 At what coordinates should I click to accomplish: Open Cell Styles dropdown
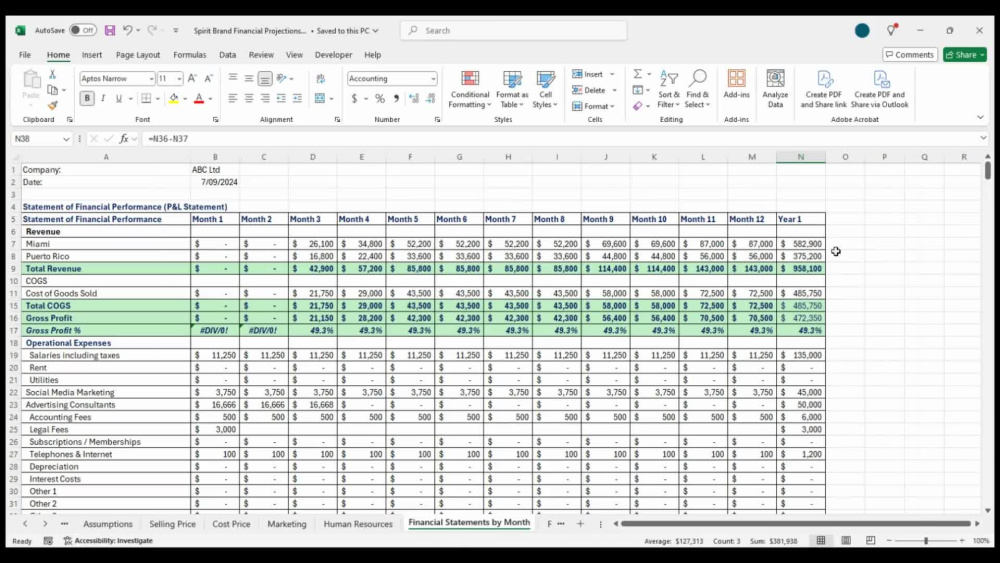(x=545, y=89)
